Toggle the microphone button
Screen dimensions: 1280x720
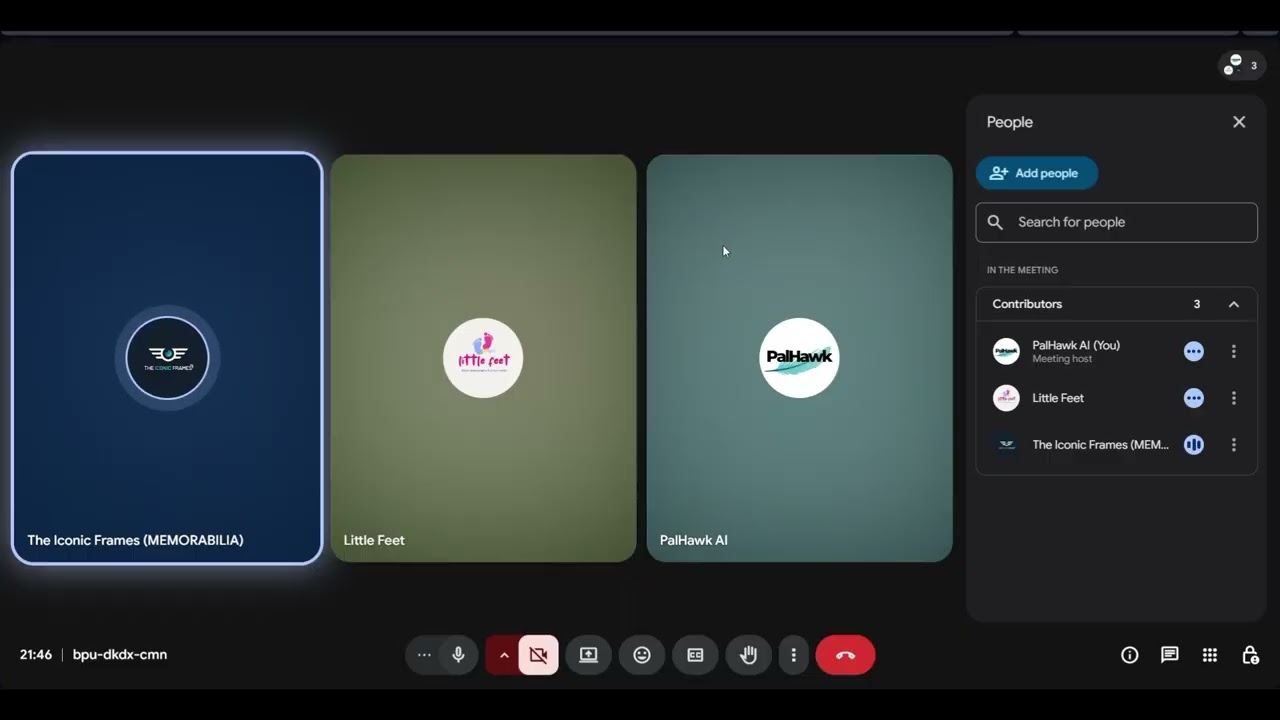coord(458,655)
